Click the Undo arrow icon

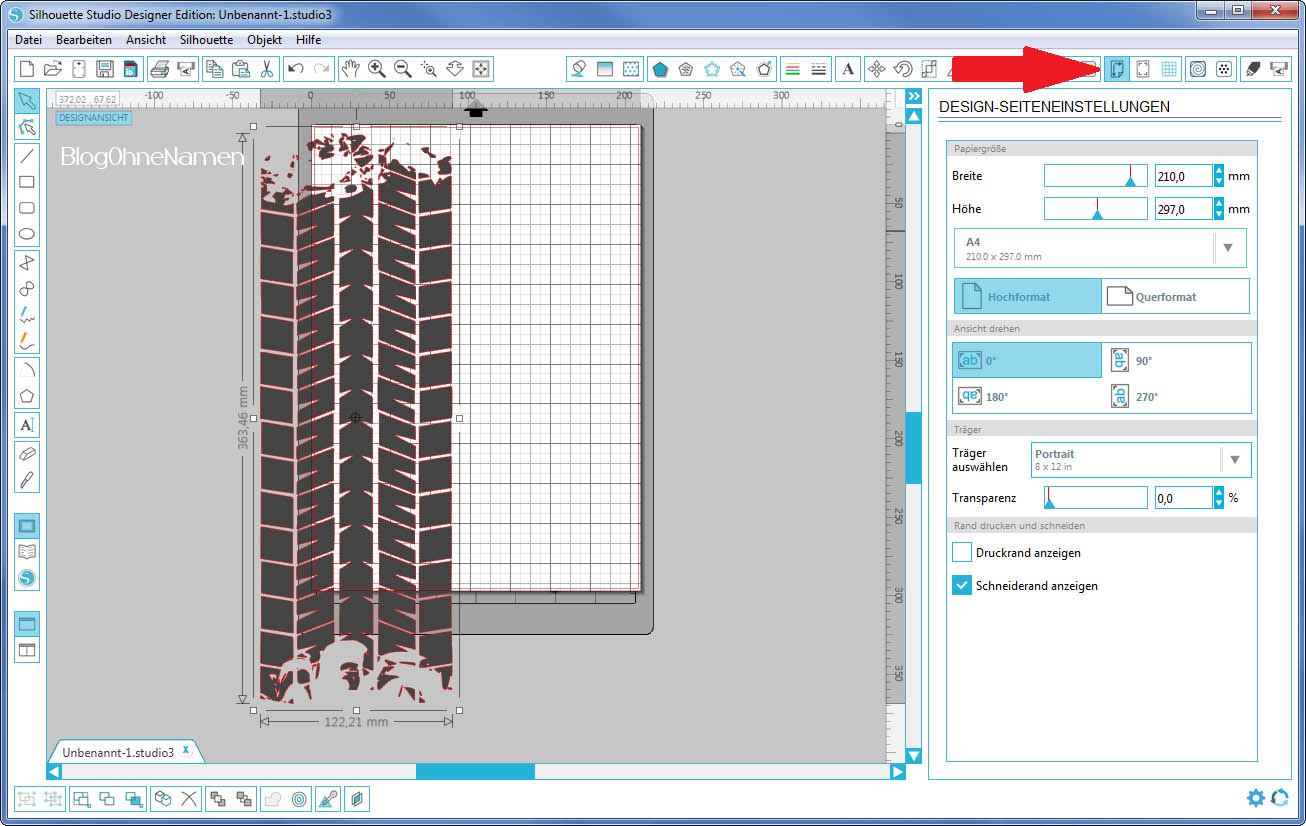point(295,69)
